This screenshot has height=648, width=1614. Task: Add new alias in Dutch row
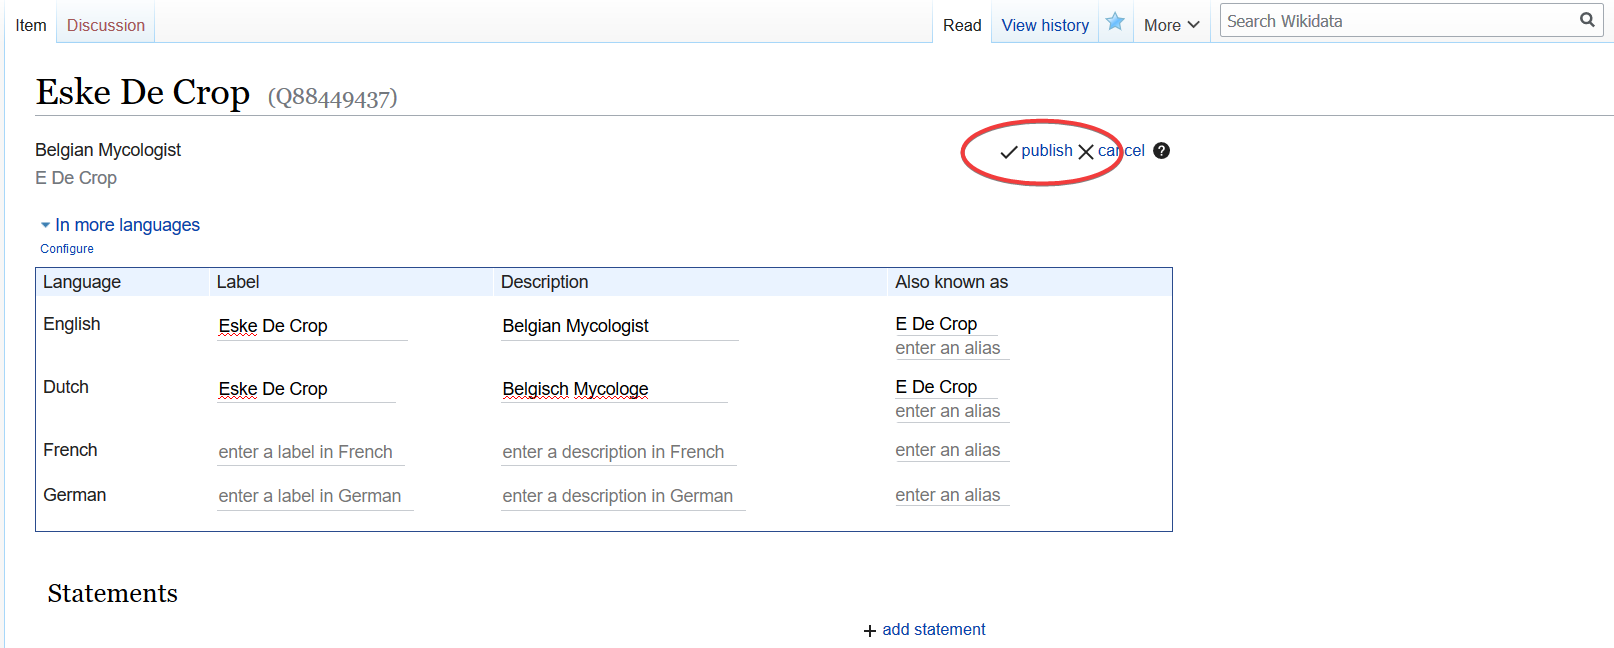[952, 411]
